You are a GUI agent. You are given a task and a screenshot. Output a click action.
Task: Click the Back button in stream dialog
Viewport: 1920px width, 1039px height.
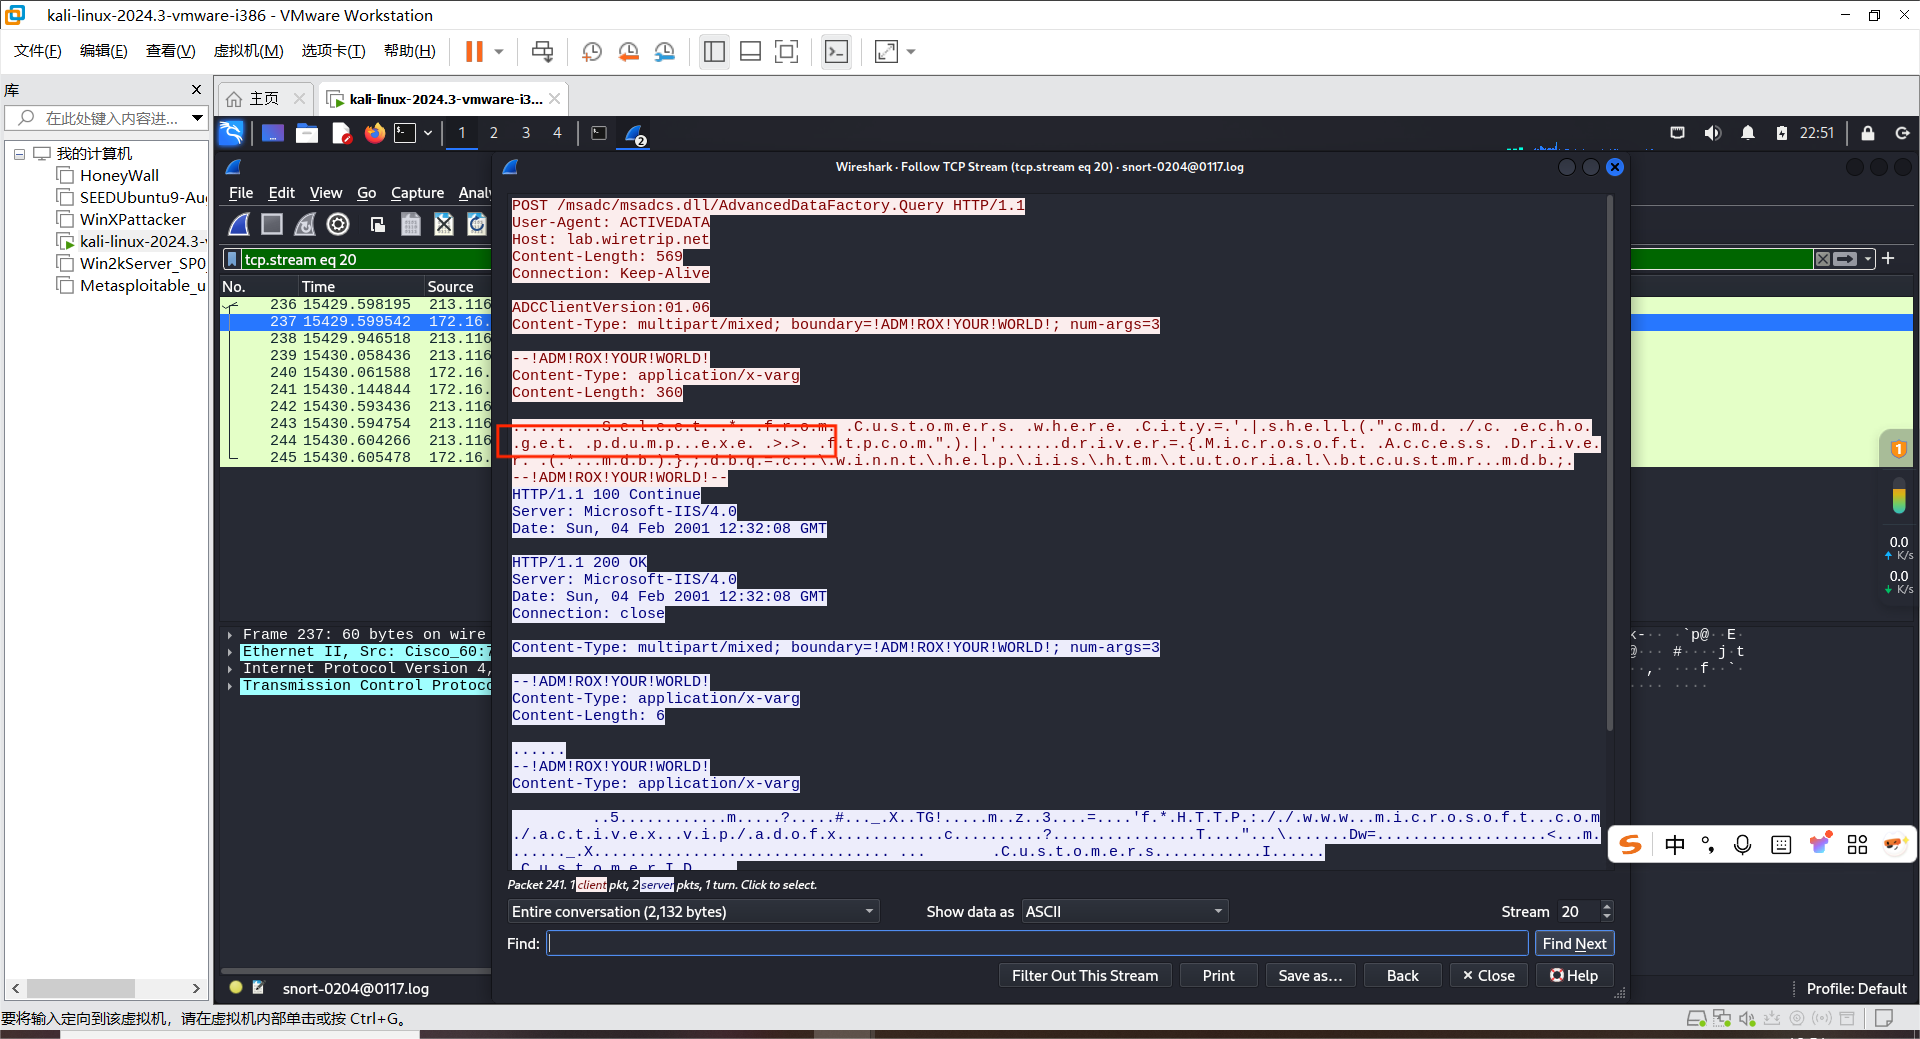(1402, 976)
